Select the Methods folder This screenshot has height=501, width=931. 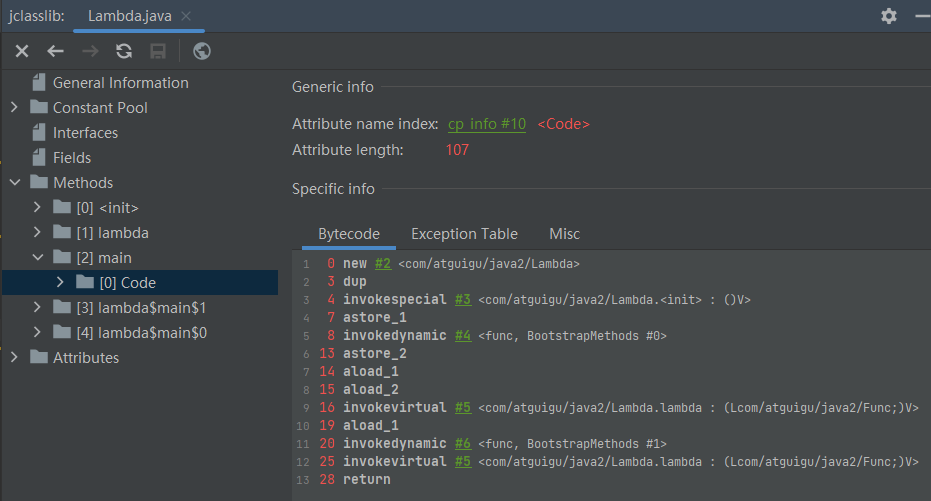point(83,183)
